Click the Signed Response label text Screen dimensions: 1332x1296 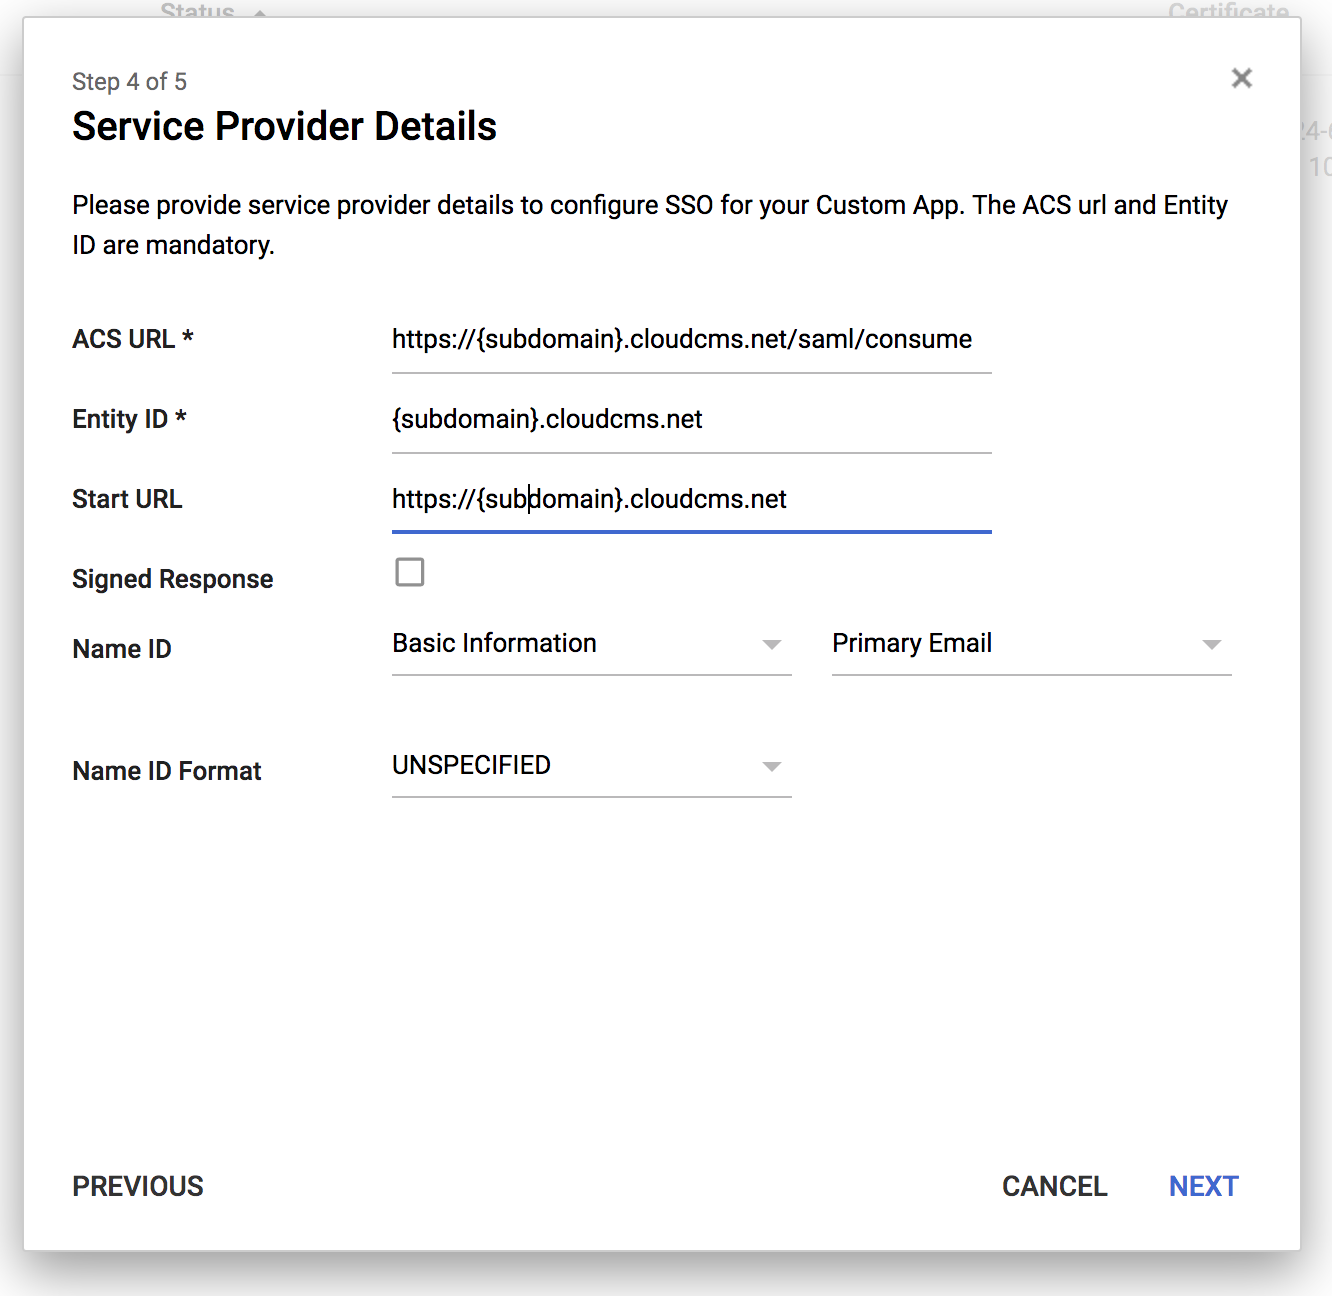[x=172, y=580]
